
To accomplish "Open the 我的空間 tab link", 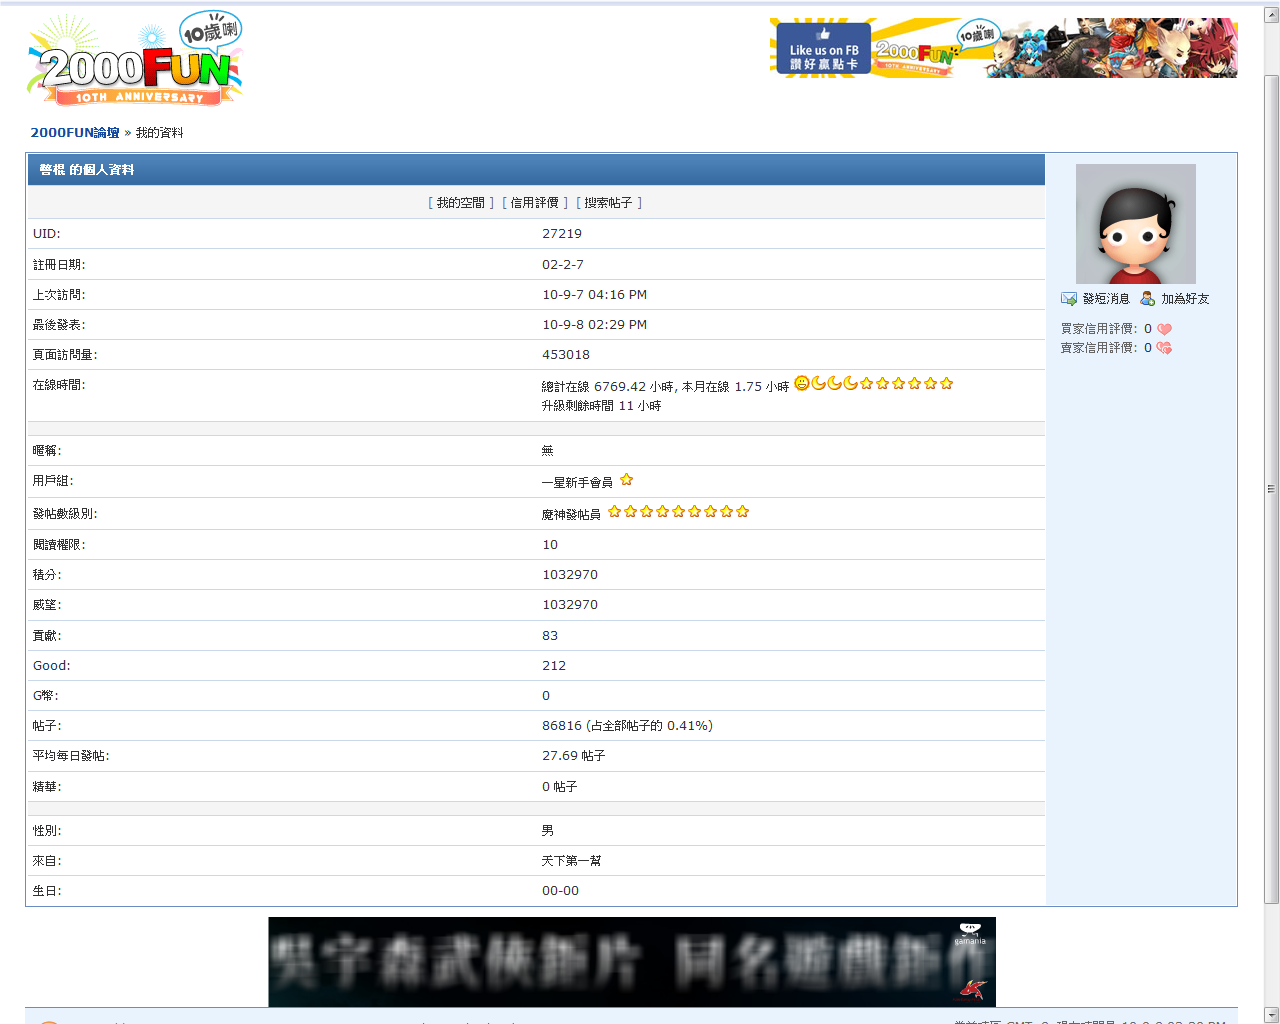I will point(460,203).
